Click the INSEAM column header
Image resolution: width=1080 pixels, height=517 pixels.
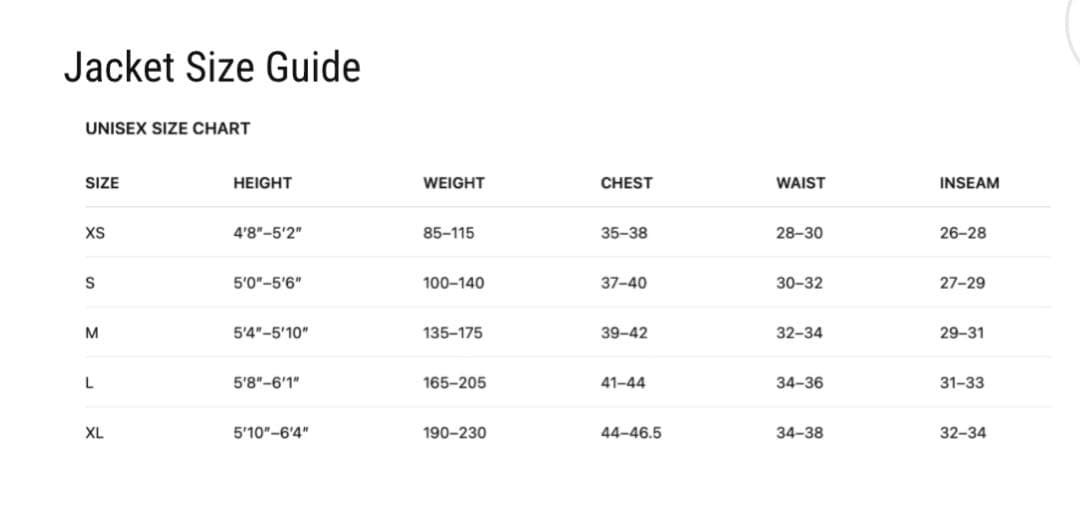coord(969,183)
